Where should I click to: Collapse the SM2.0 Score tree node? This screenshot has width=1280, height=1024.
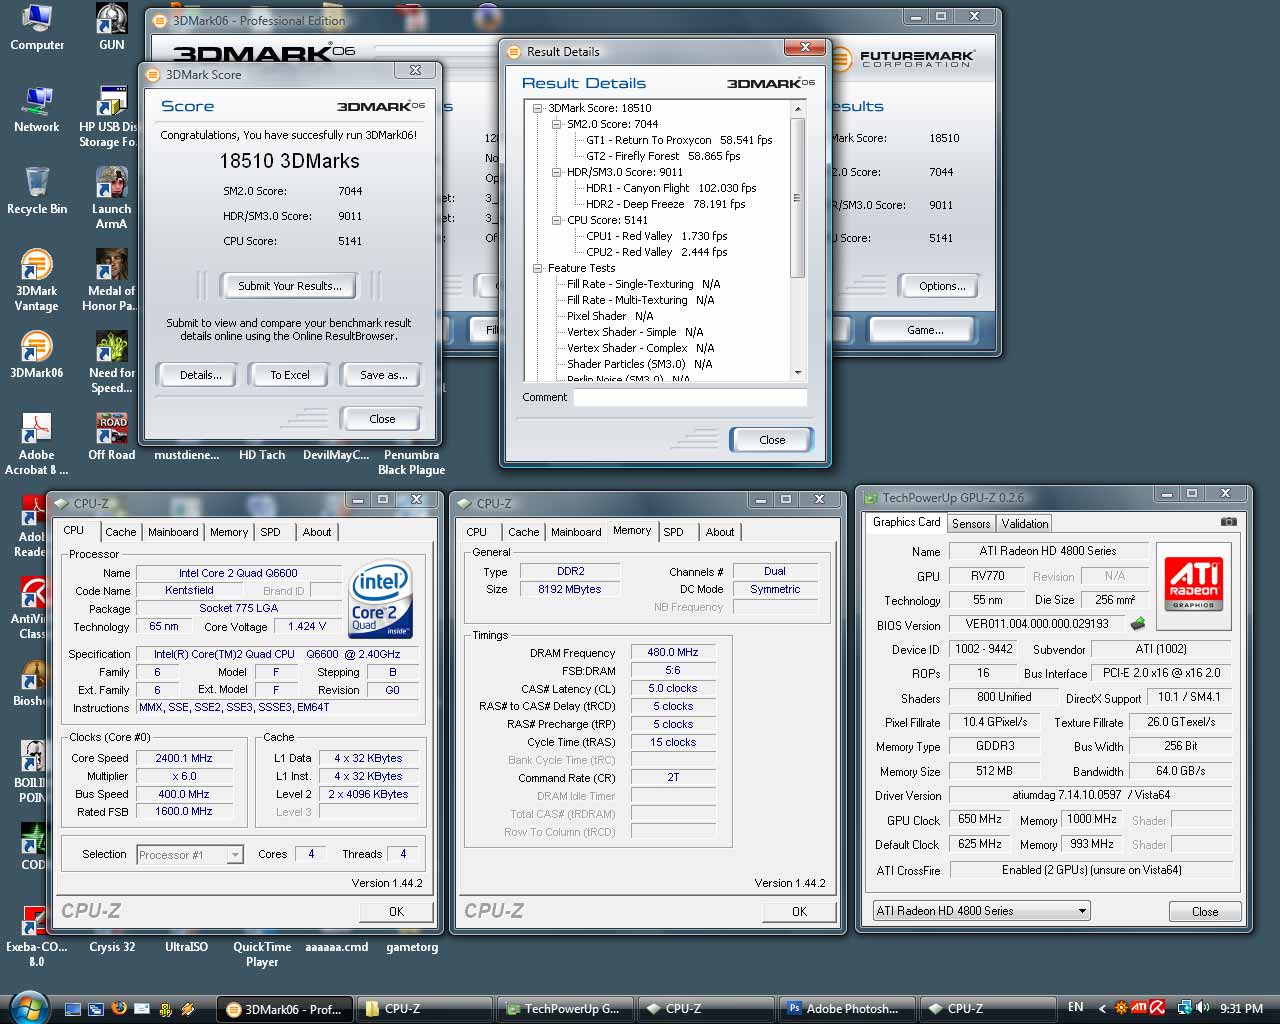pos(557,124)
